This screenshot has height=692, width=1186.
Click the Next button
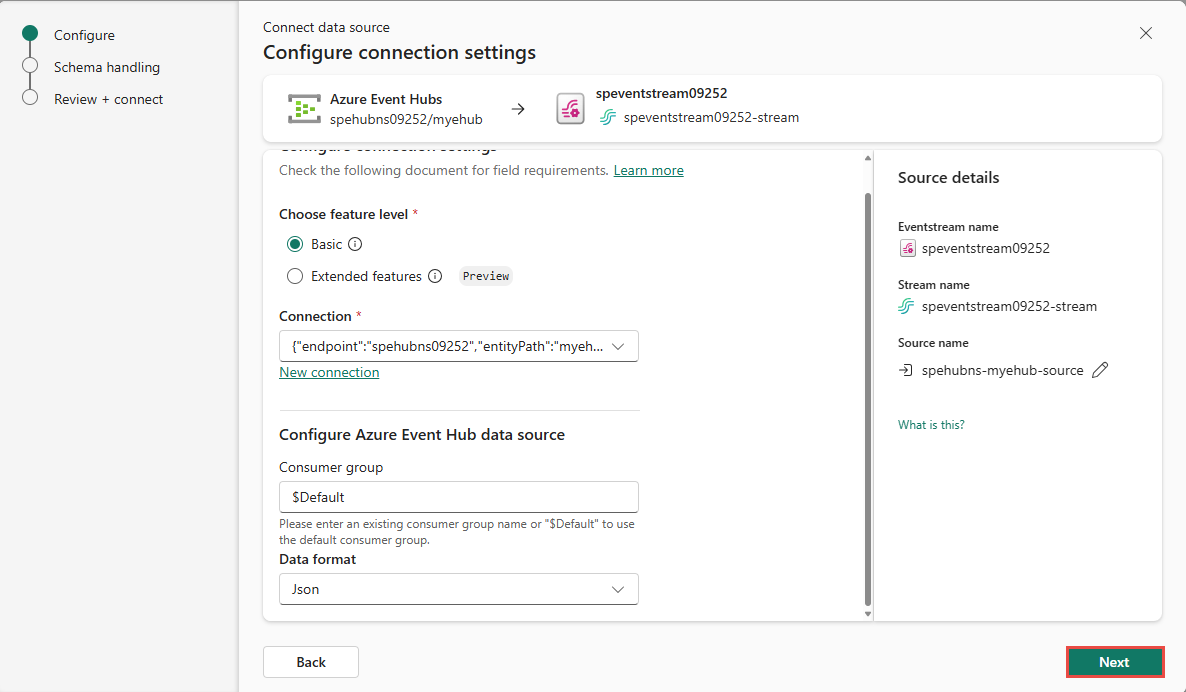(1114, 662)
